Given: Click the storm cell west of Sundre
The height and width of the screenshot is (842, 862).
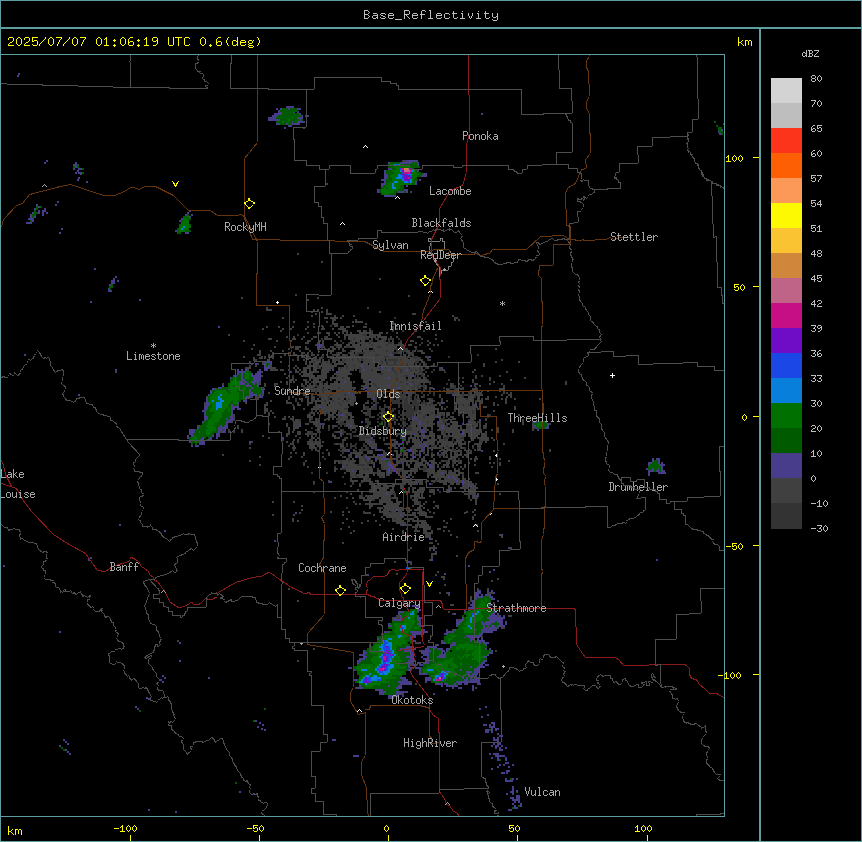Looking at the screenshot, I should coord(226,406).
